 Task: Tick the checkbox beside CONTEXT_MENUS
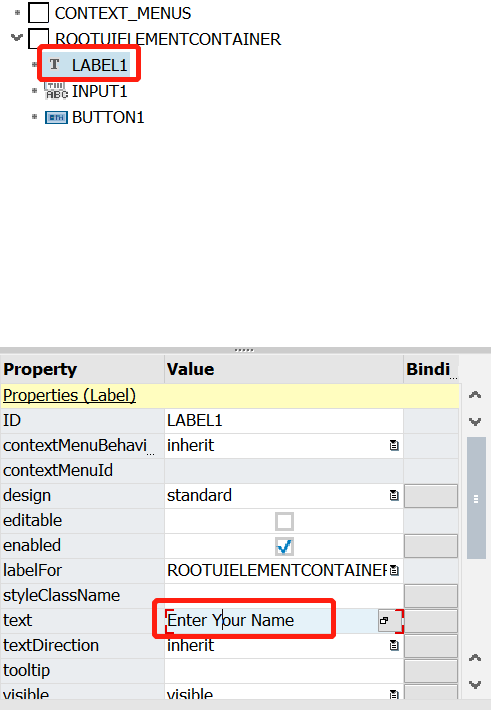pos(39,12)
